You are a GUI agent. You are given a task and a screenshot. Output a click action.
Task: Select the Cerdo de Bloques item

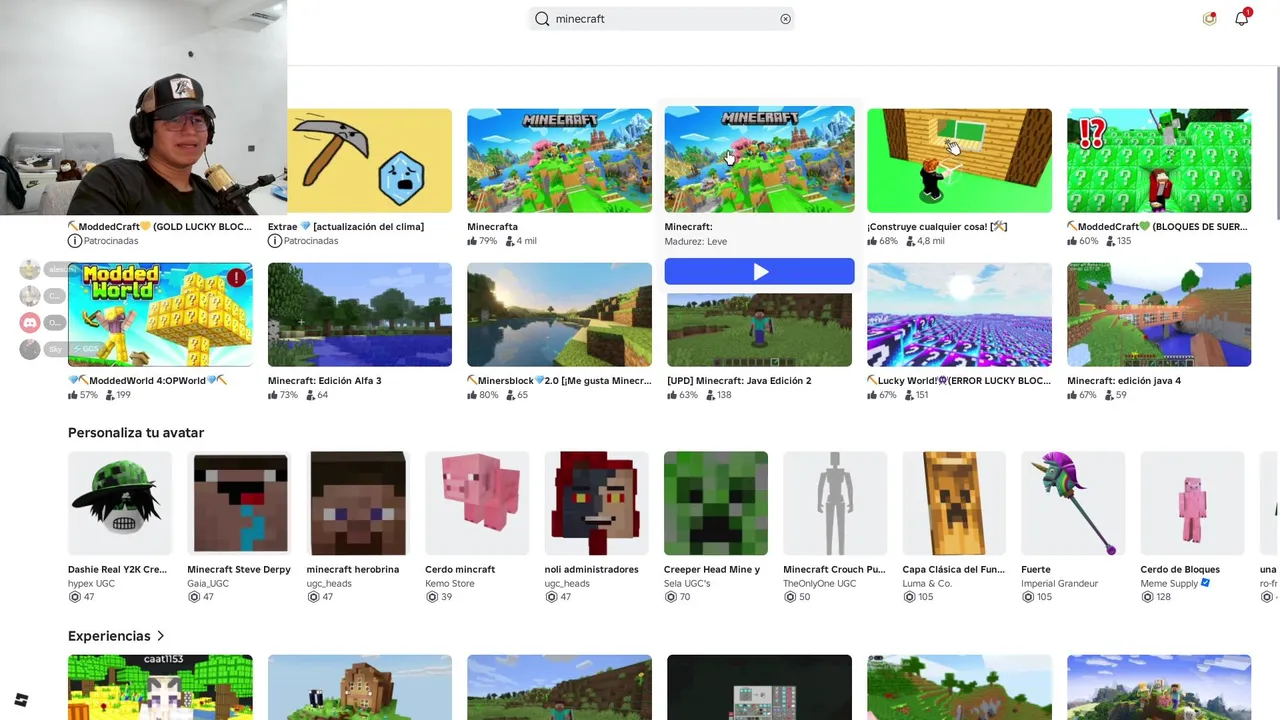(1192, 503)
